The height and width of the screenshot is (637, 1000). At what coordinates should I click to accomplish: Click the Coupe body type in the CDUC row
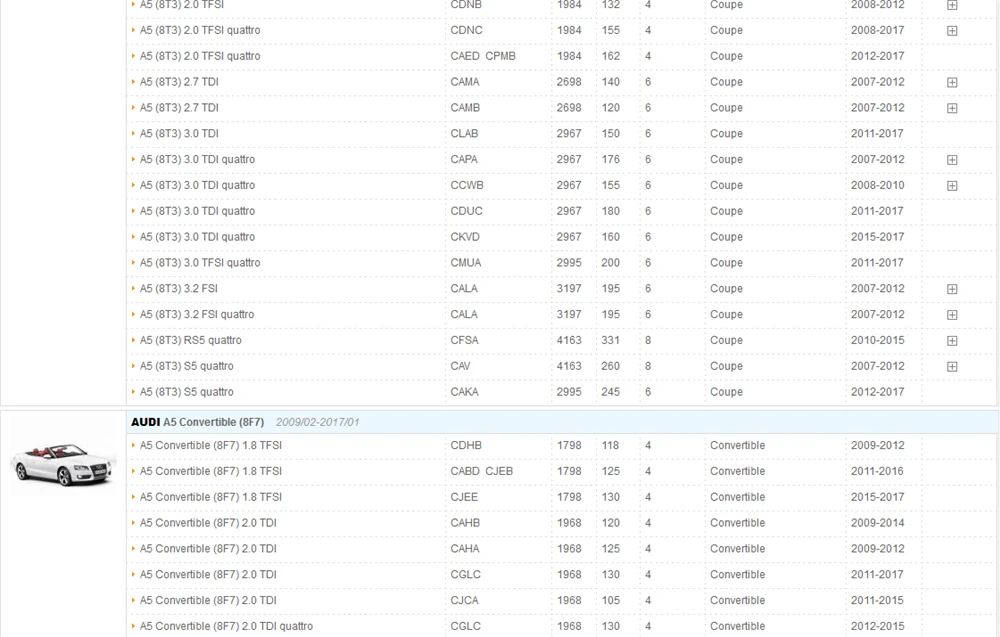tap(726, 211)
